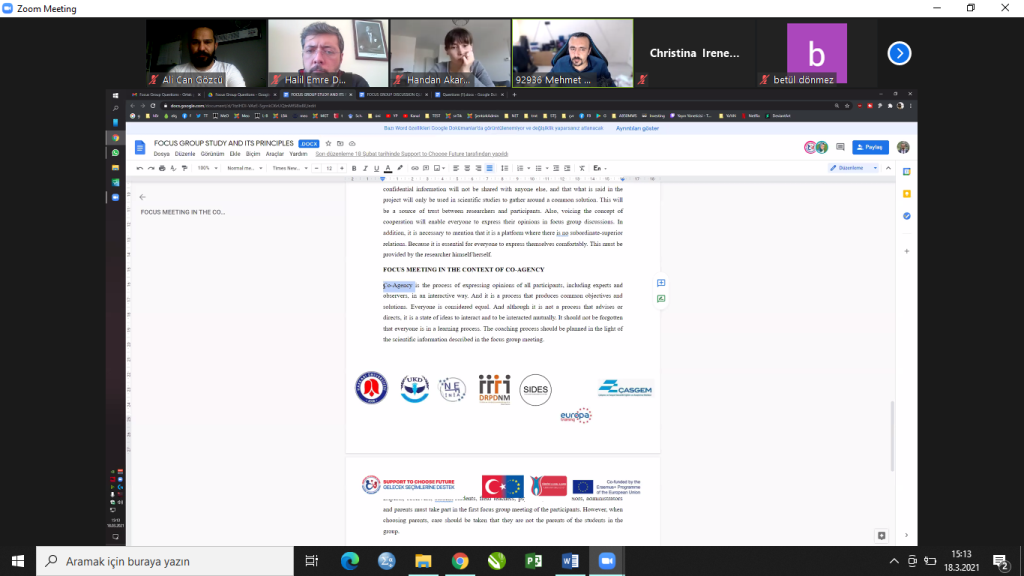Open the Biçim menu

coord(253,154)
